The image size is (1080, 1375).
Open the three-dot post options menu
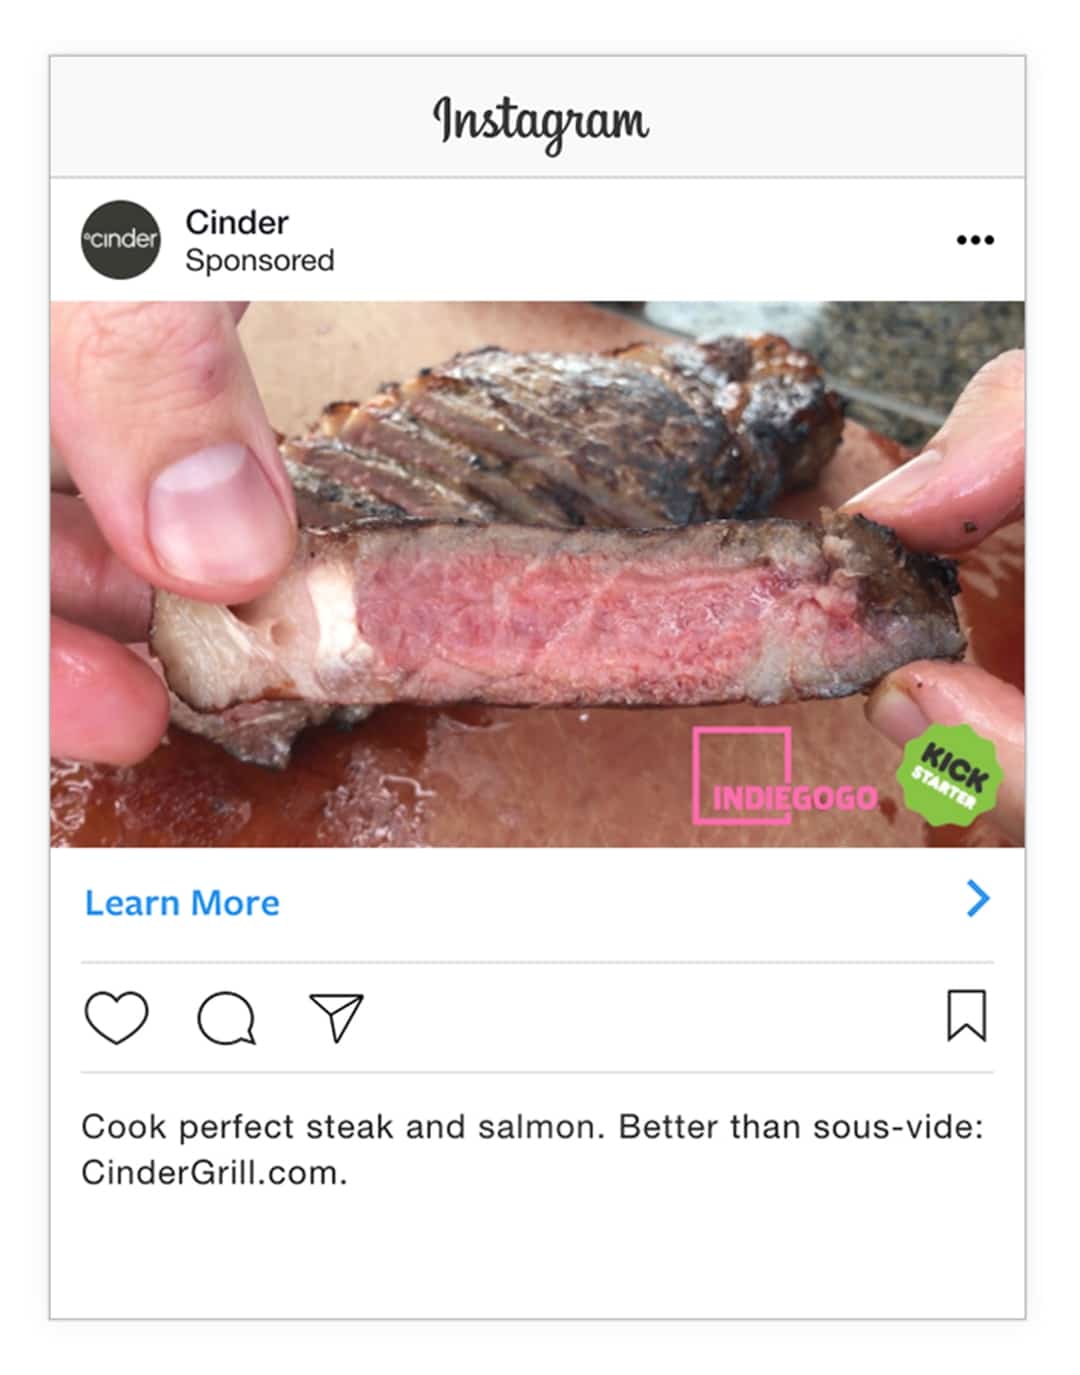pyautogui.click(x=975, y=240)
